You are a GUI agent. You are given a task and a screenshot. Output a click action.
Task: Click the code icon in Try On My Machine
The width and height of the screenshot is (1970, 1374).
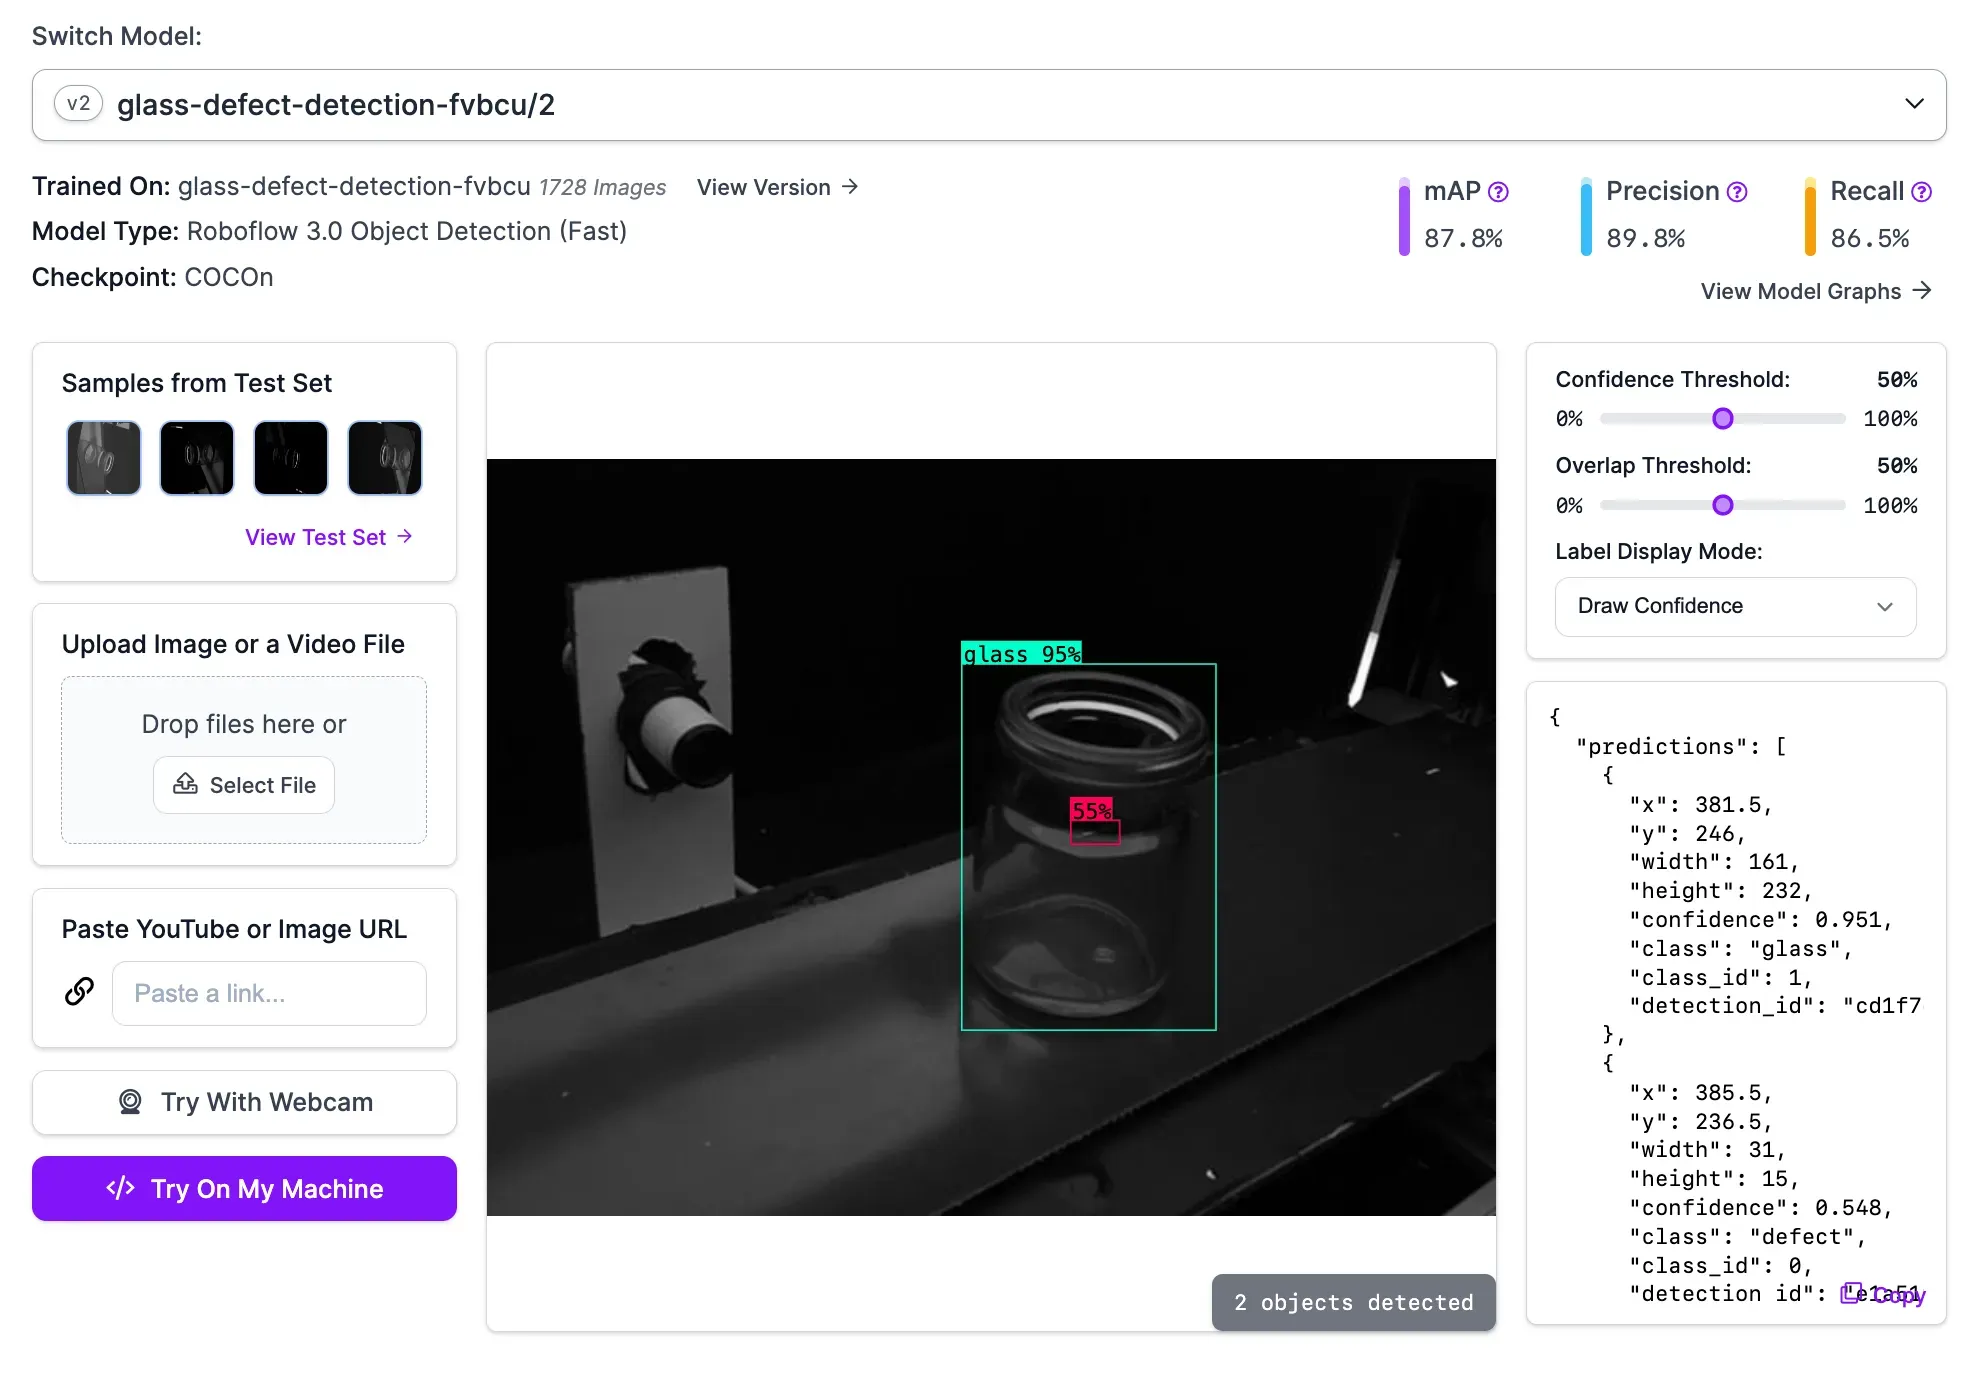click(120, 1188)
